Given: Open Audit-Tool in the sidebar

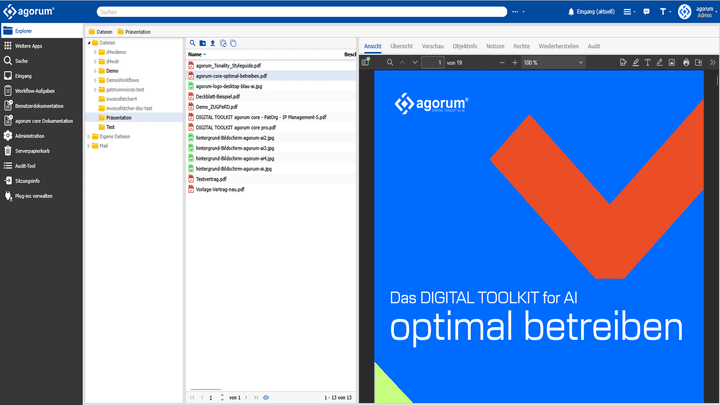Looking at the screenshot, I should point(41,166).
